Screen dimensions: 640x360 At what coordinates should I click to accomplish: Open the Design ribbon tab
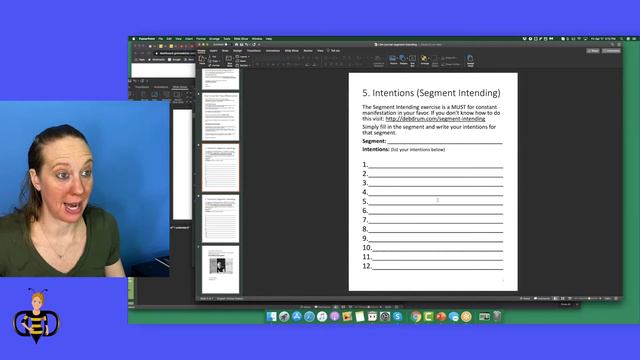click(x=238, y=51)
